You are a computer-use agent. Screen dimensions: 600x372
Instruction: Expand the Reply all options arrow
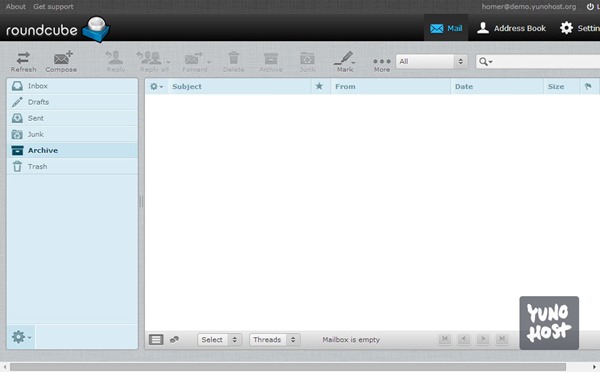click(168, 62)
